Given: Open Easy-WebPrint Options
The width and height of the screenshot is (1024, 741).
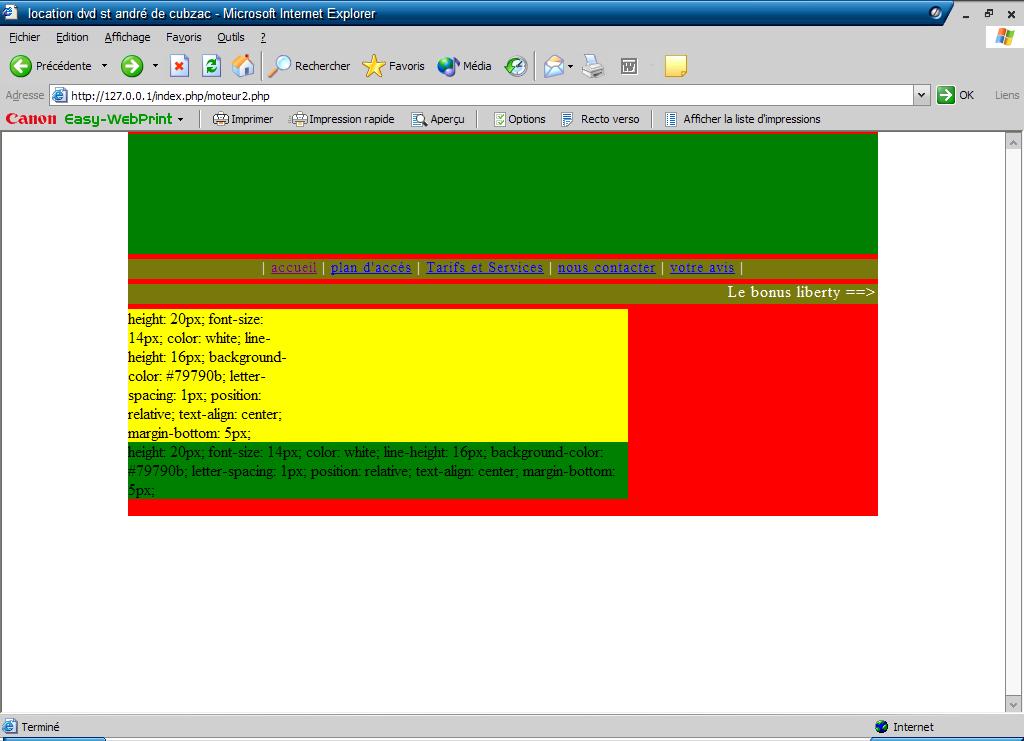Looking at the screenshot, I should tap(520, 119).
